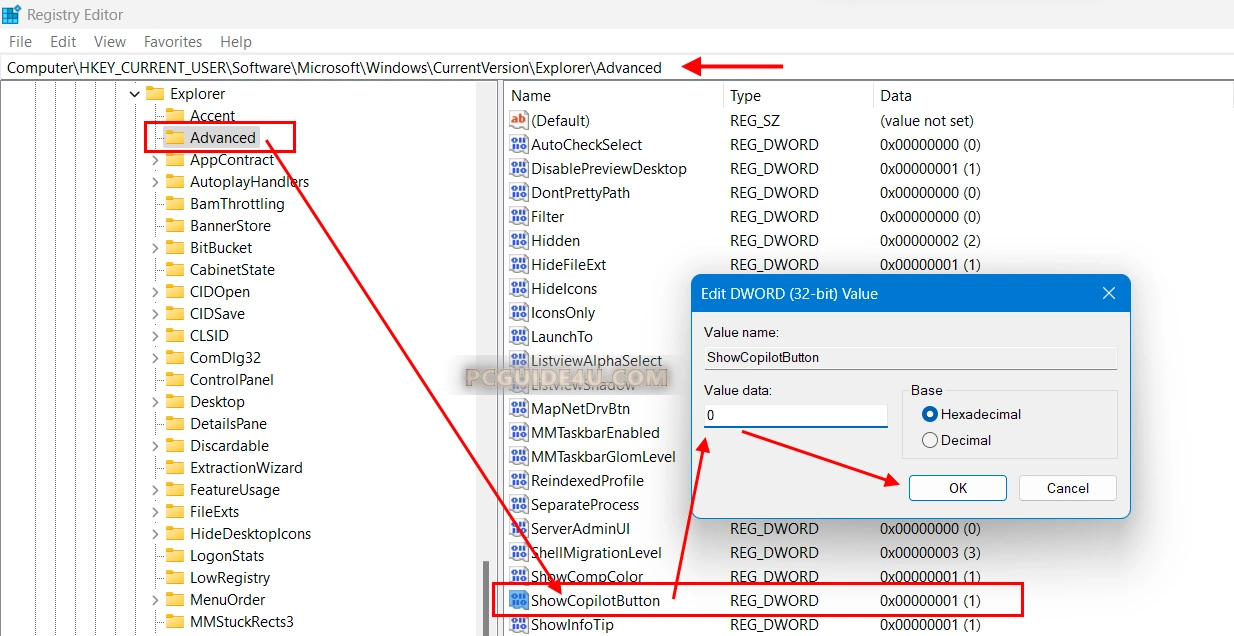The image size is (1234, 636).
Task: Select the Decimal base radio button
Action: 930,440
